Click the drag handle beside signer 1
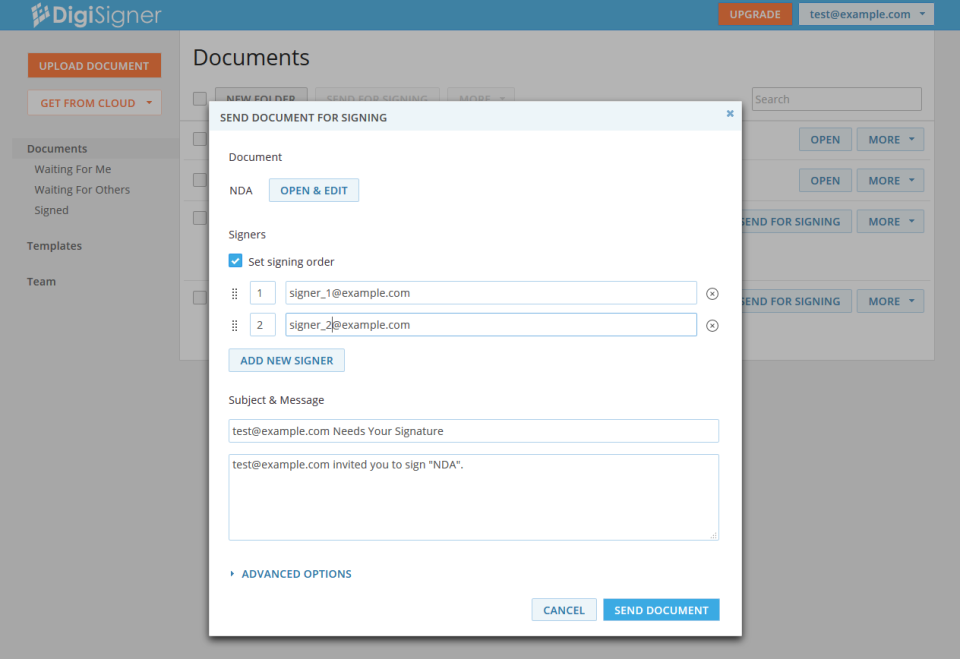This screenshot has width=960, height=659. 235,293
